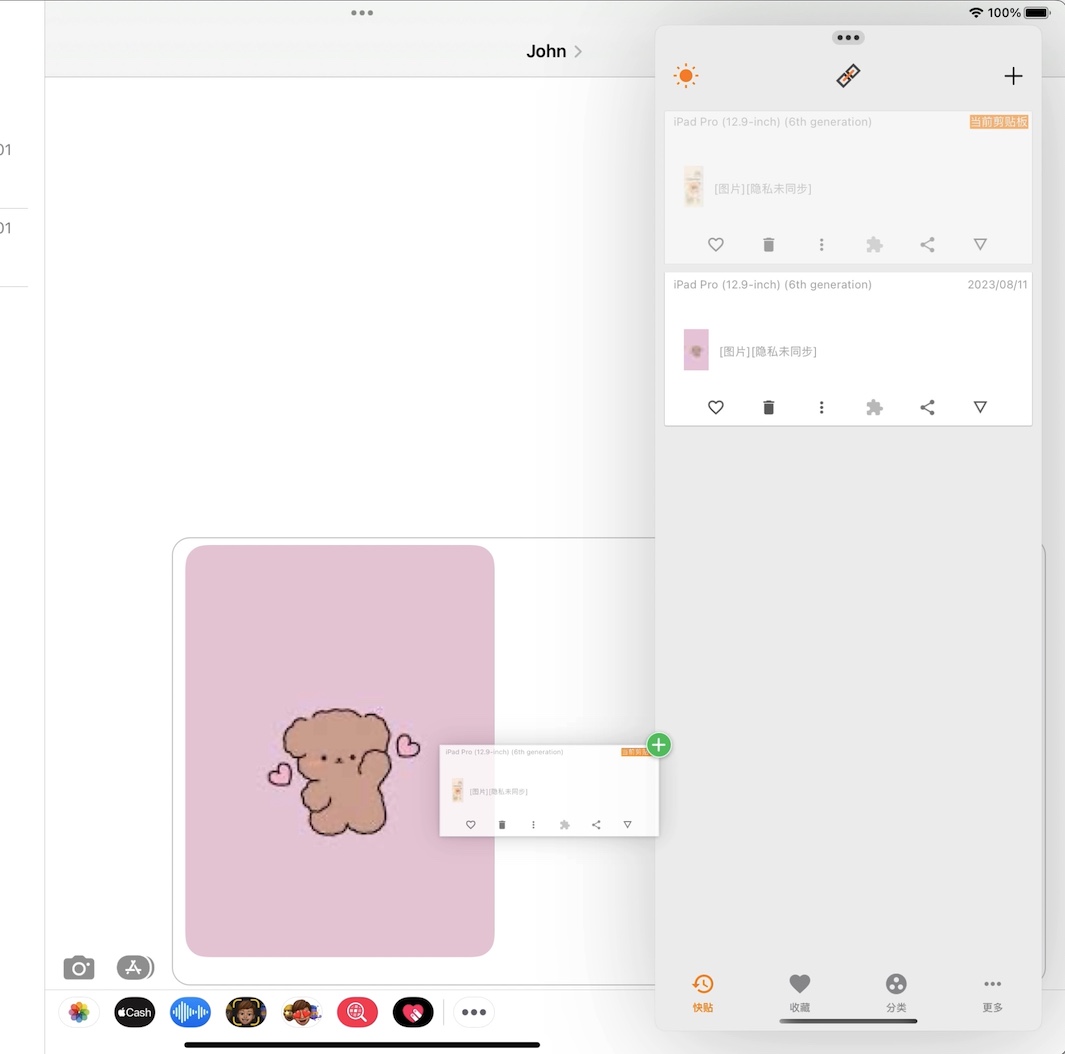
Task: Delete the current clipboard item
Action: coord(769,245)
